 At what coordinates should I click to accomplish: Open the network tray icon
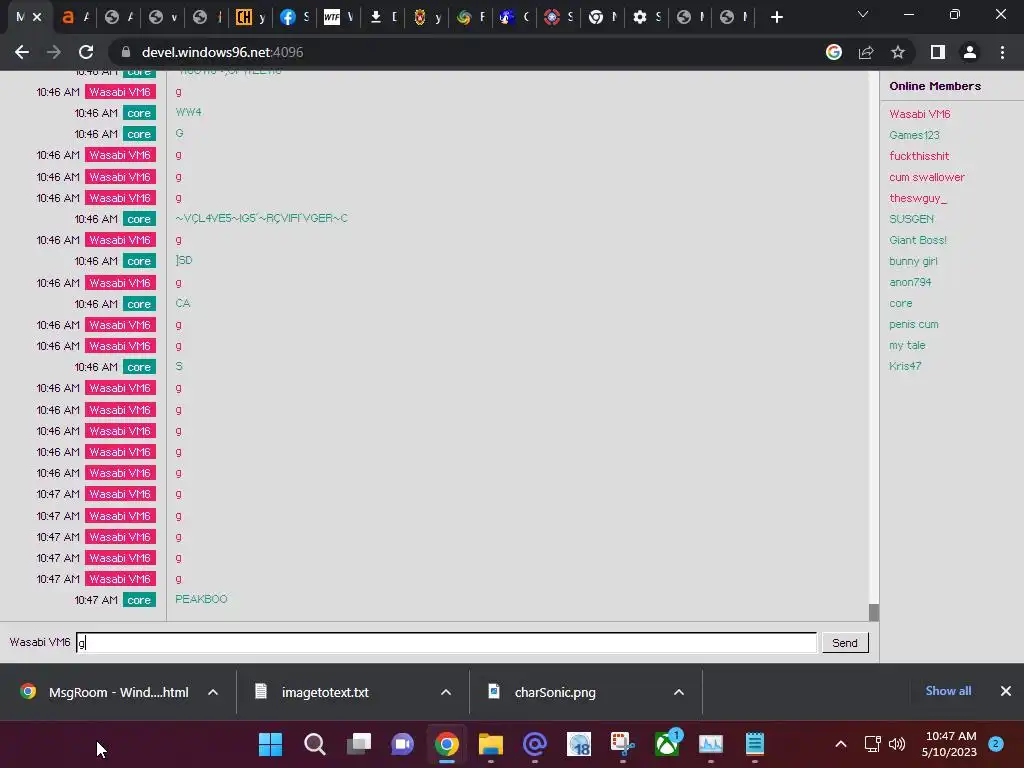coord(872,744)
